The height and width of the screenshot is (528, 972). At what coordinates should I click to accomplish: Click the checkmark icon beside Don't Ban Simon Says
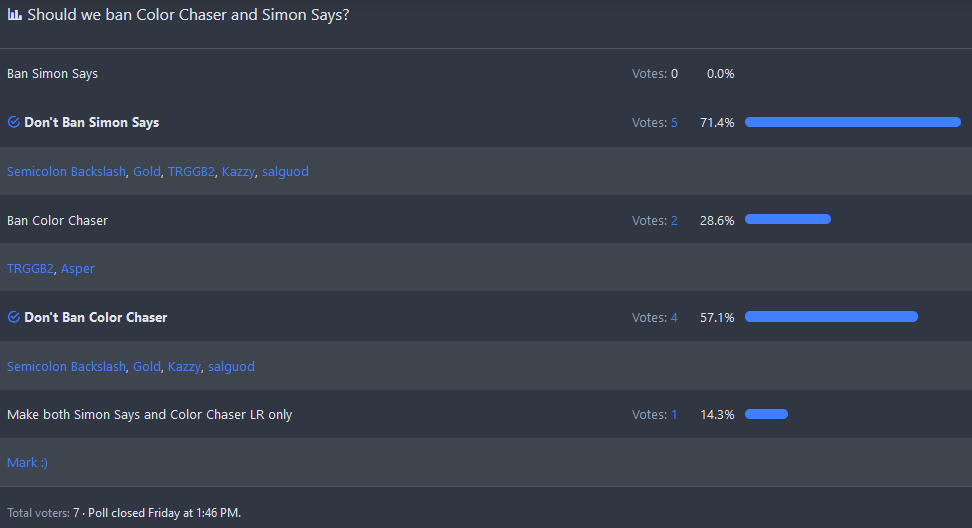coord(14,122)
